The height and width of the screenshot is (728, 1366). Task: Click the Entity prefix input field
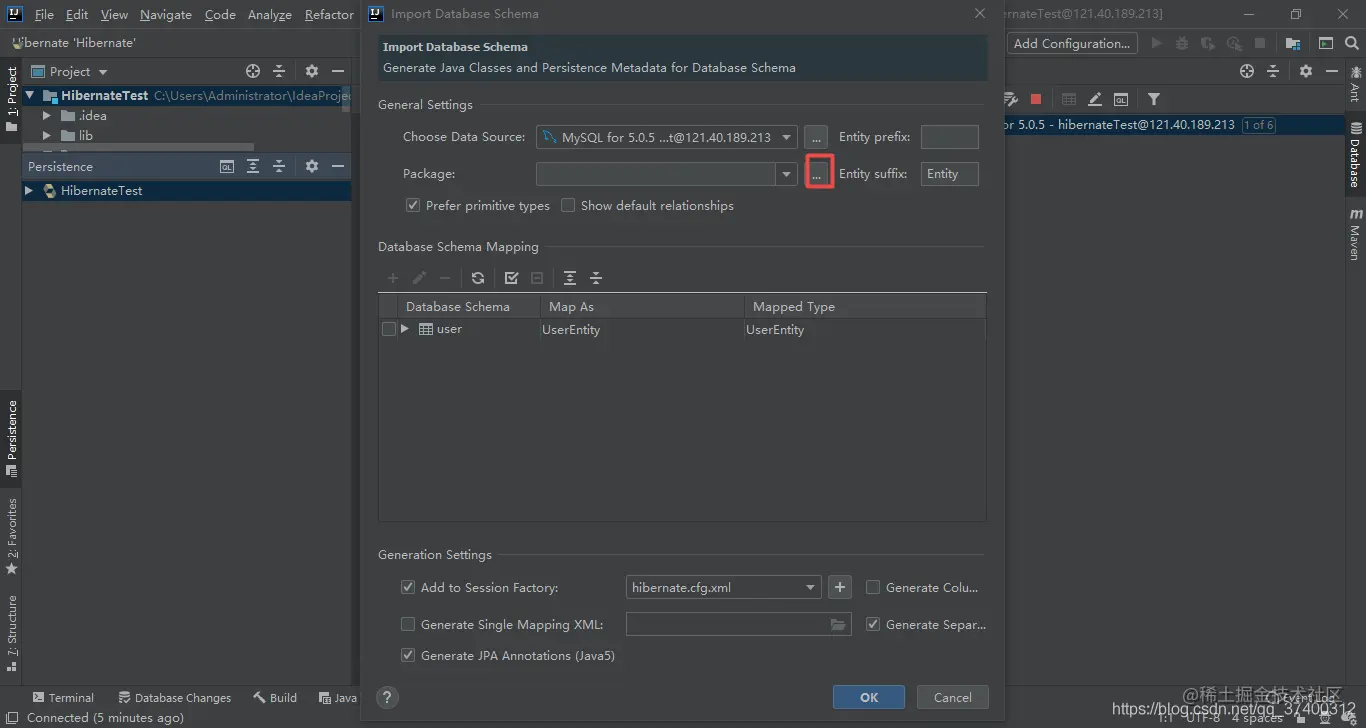[949, 137]
